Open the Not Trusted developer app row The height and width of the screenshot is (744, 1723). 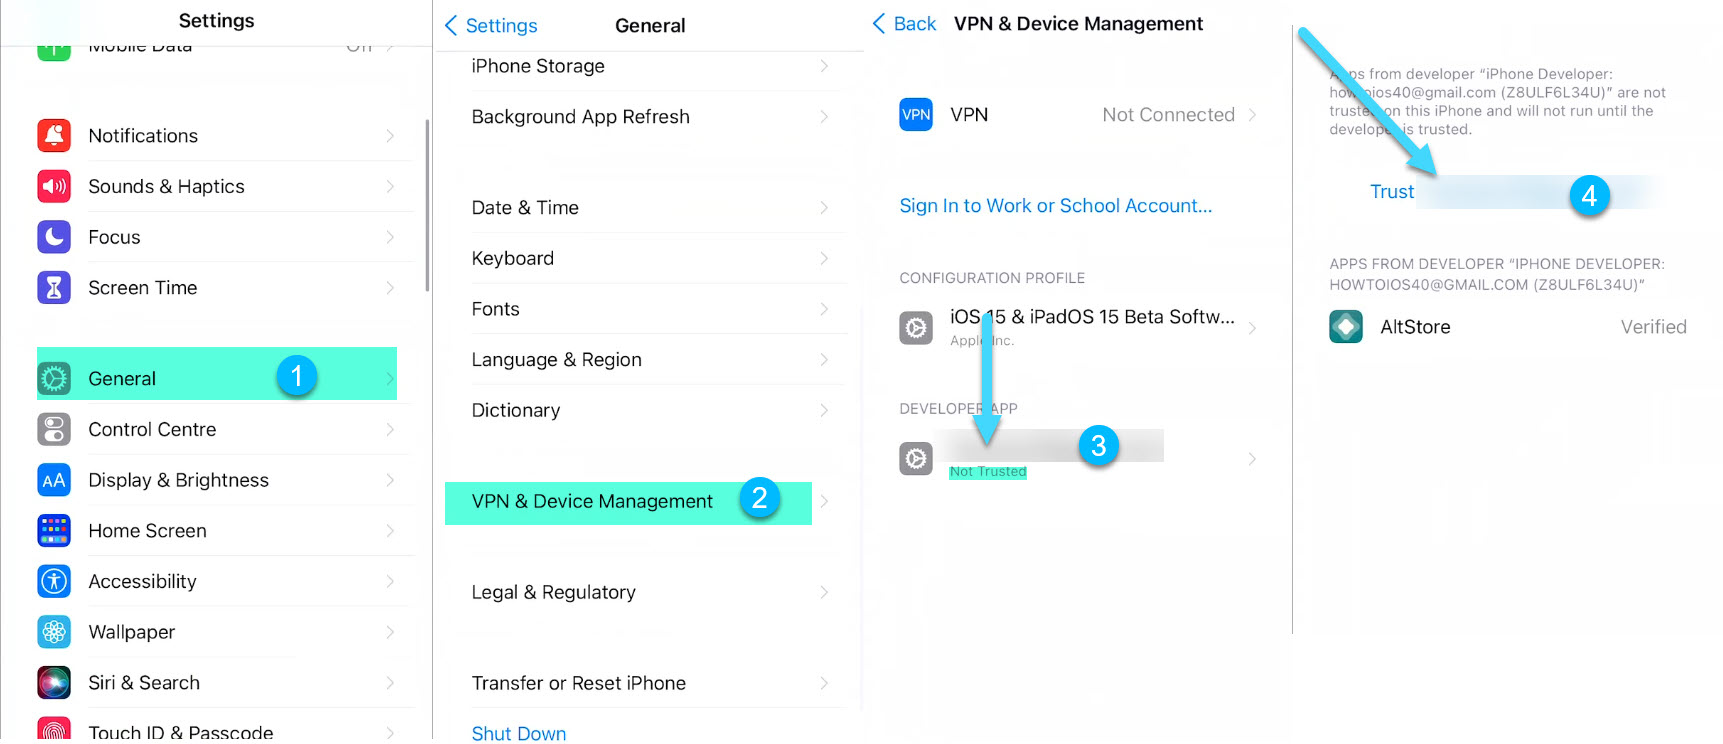(x=1078, y=459)
